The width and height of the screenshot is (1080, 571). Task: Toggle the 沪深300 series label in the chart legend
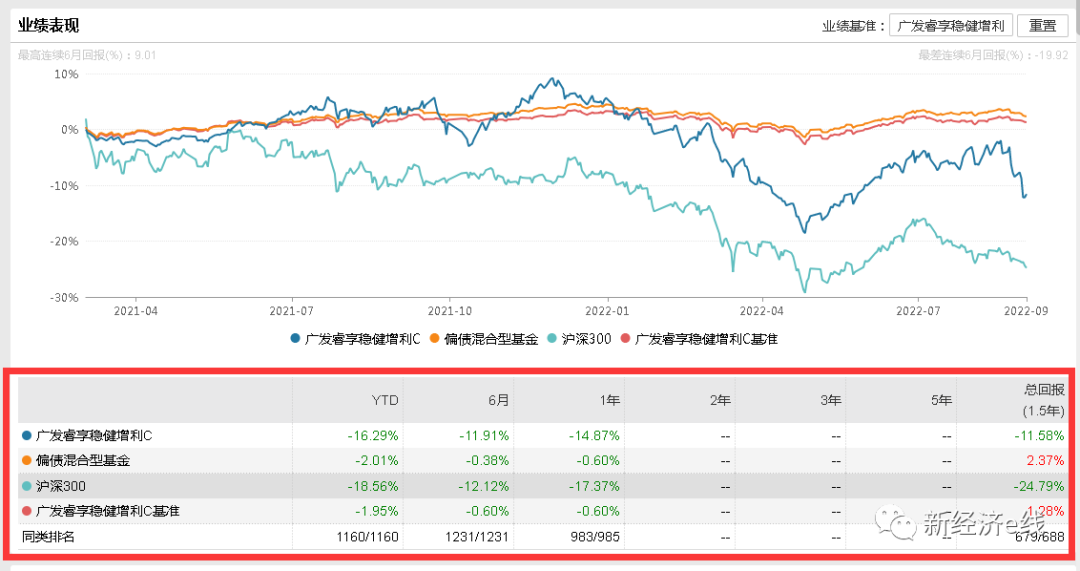[587, 339]
